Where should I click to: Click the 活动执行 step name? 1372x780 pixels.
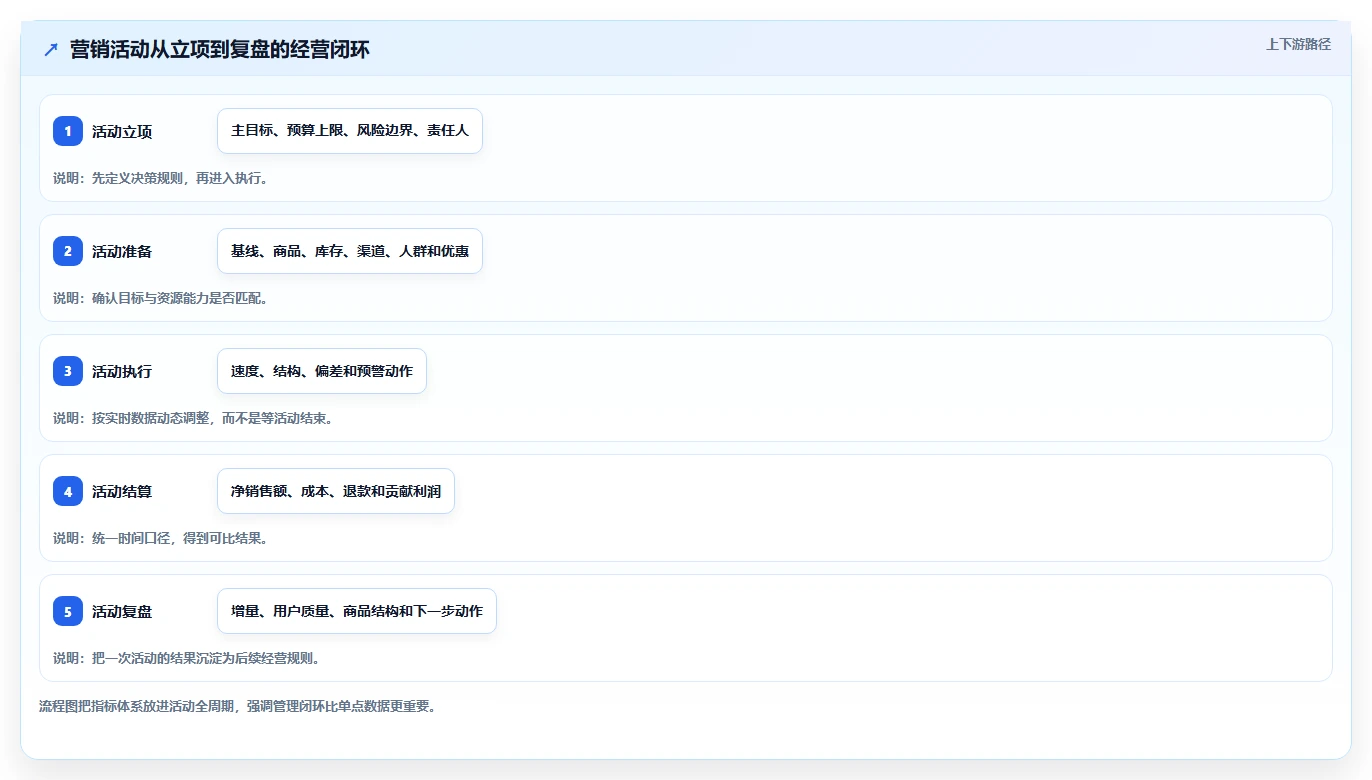pos(122,371)
